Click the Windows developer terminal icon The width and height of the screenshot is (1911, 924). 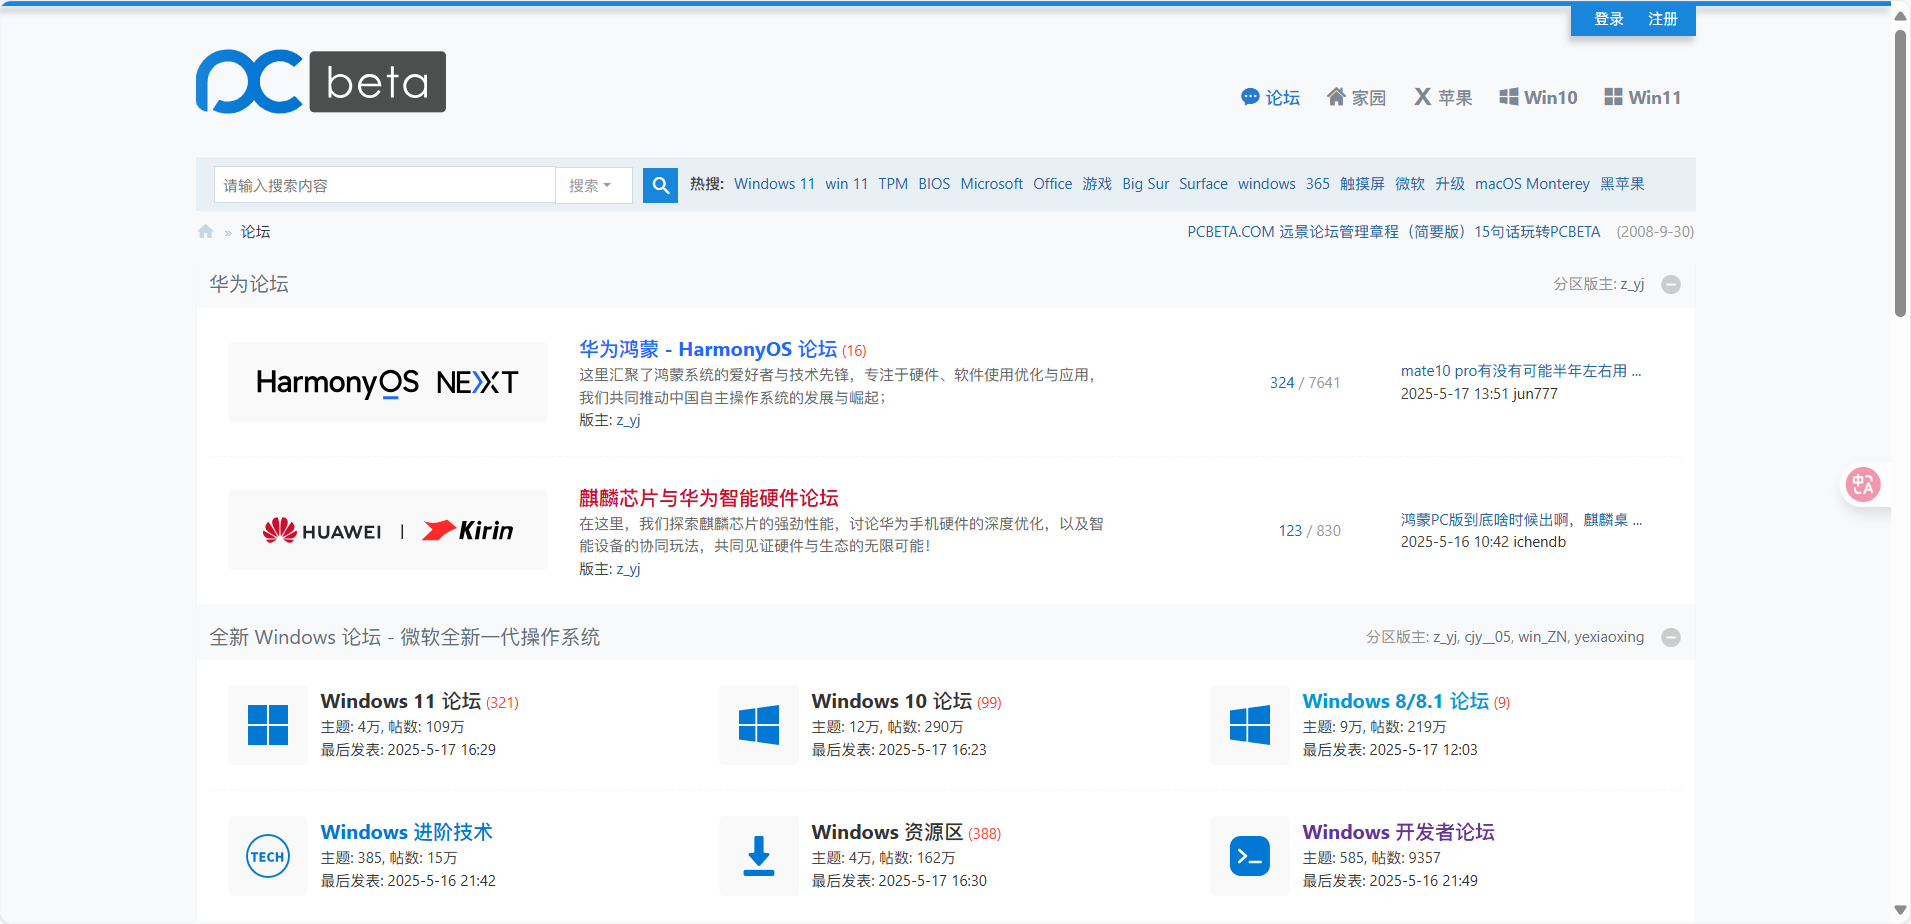[1250, 856]
